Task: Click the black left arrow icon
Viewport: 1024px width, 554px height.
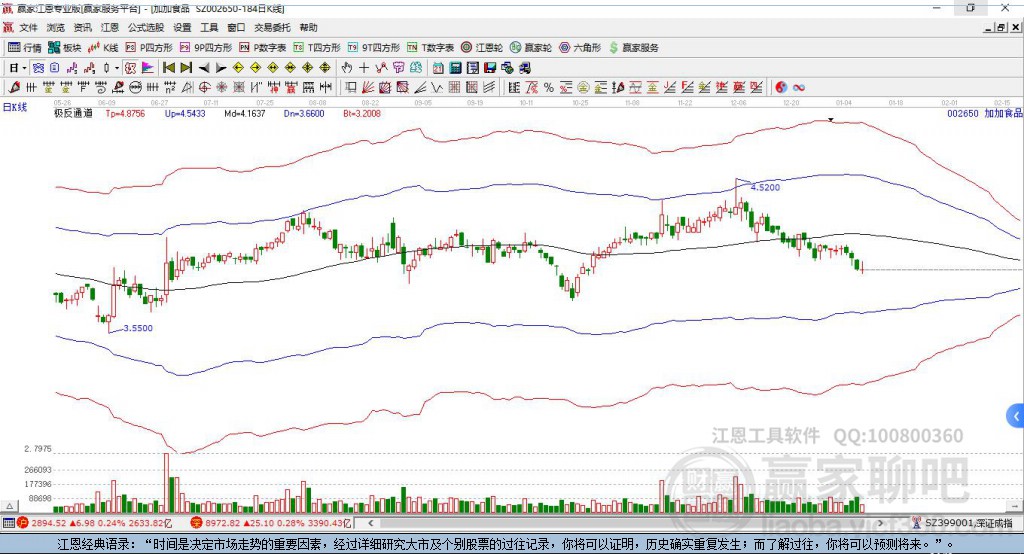Action: pyautogui.click(x=203, y=68)
